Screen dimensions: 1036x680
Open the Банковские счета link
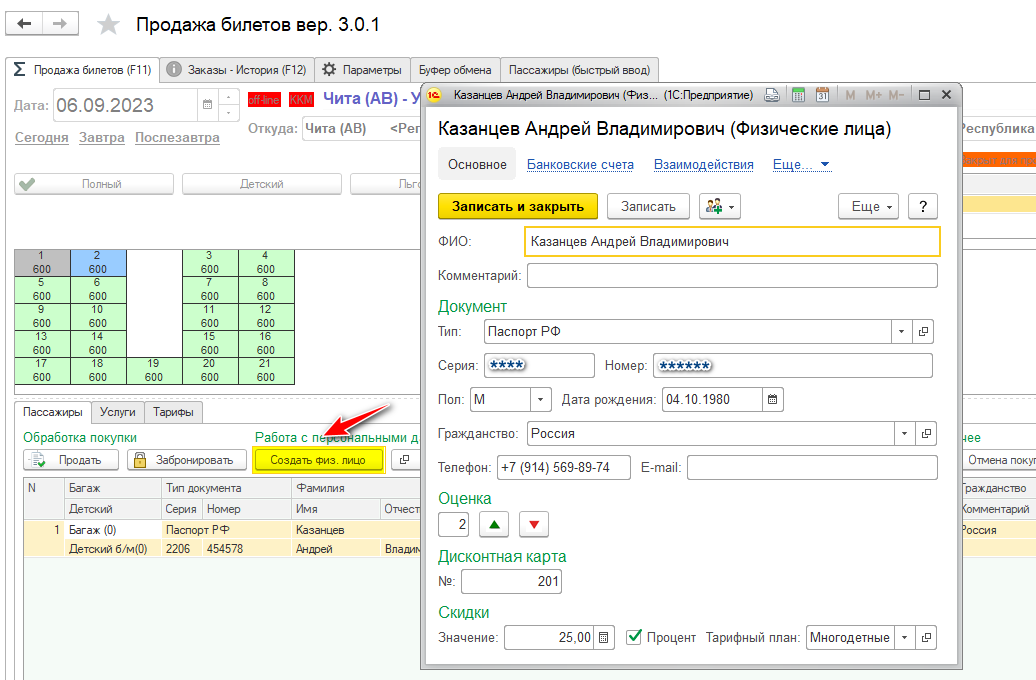pyautogui.click(x=580, y=165)
